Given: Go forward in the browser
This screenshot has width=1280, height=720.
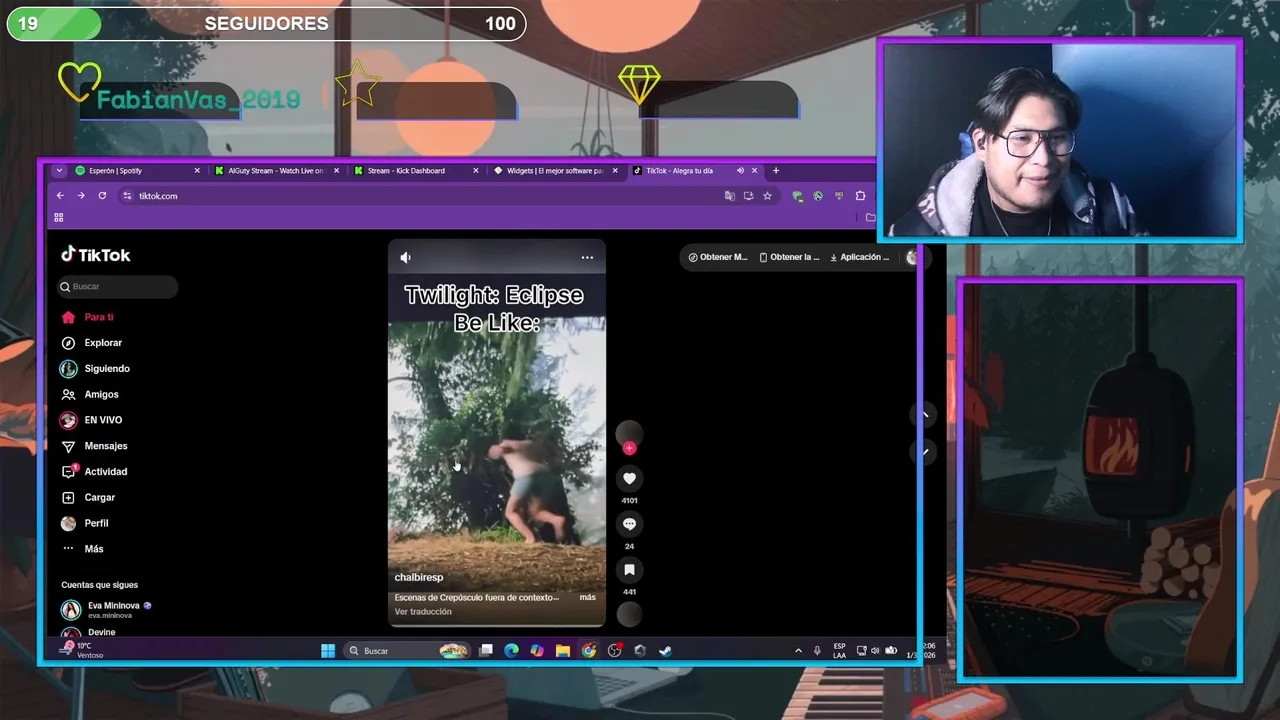Looking at the screenshot, I should (81, 196).
